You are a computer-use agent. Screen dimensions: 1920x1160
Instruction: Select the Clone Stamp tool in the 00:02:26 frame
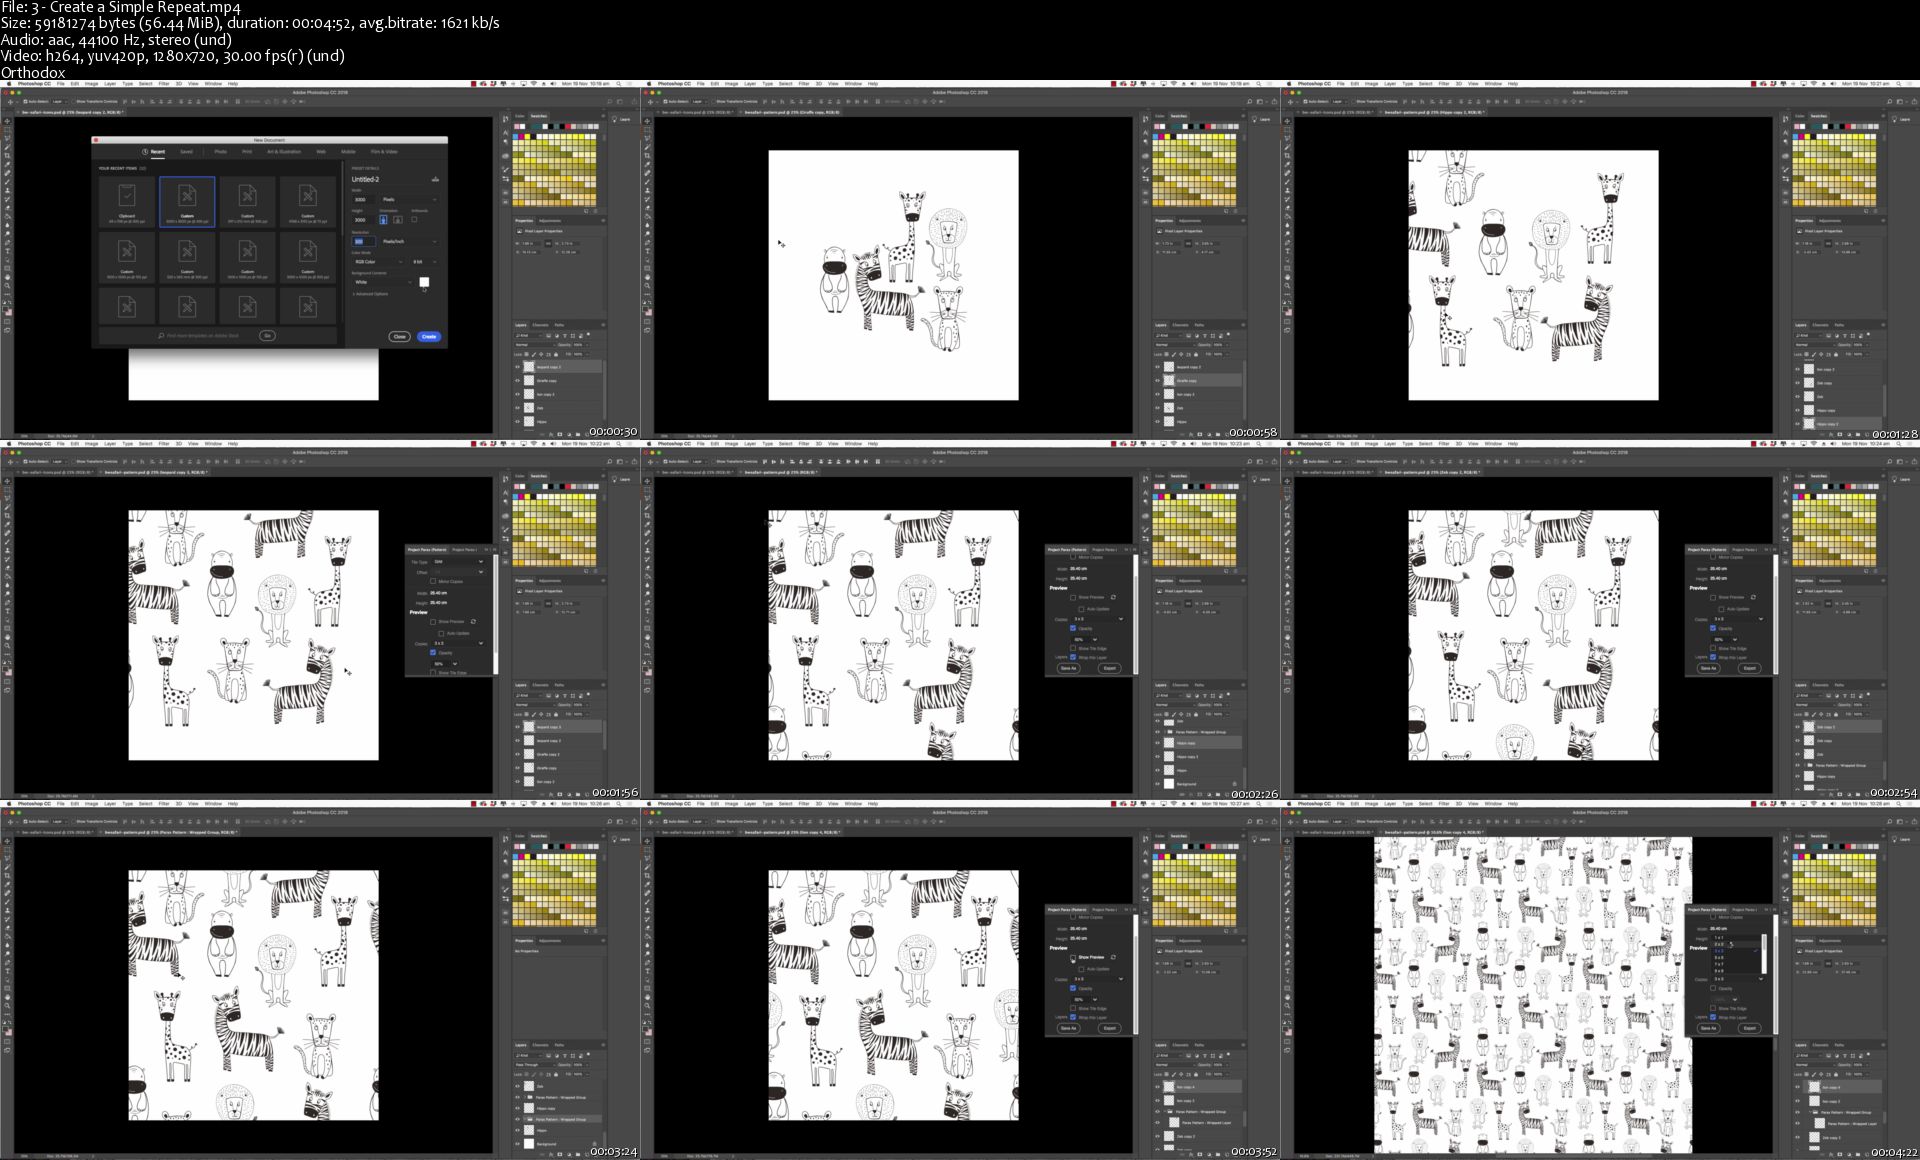[647, 550]
